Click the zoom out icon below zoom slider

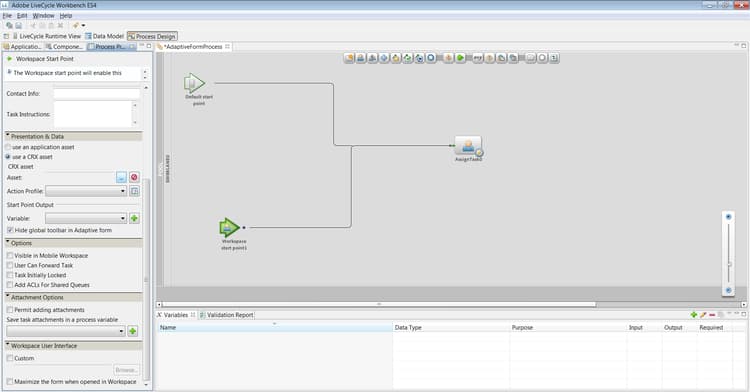pyautogui.click(x=728, y=290)
